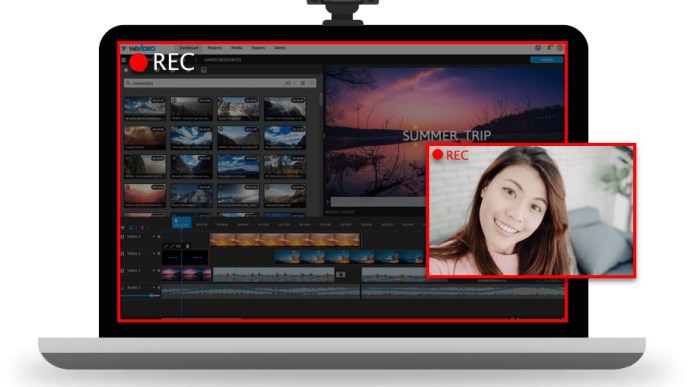Select the audio waveform clip on Audio 1
The width and height of the screenshot is (688, 387).
[x=261, y=291]
